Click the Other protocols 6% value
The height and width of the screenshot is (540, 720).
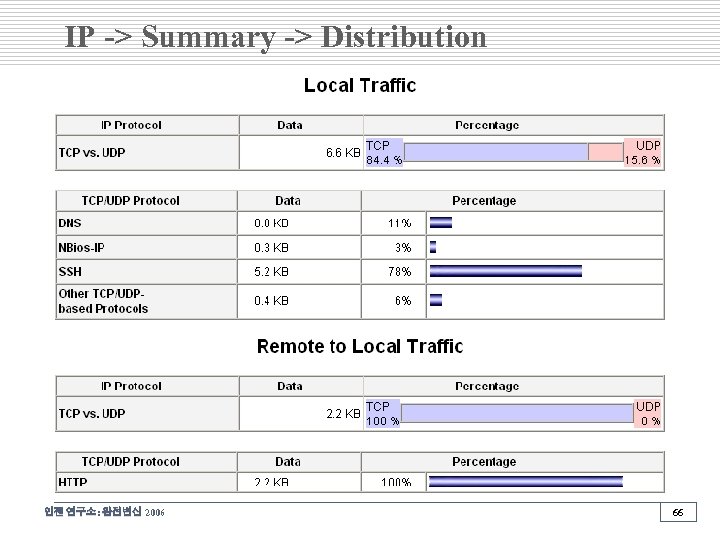click(x=403, y=301)
